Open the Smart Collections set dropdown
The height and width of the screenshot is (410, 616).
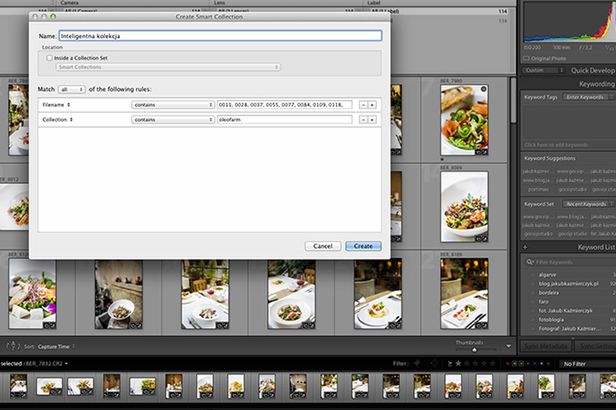point(168,67)
